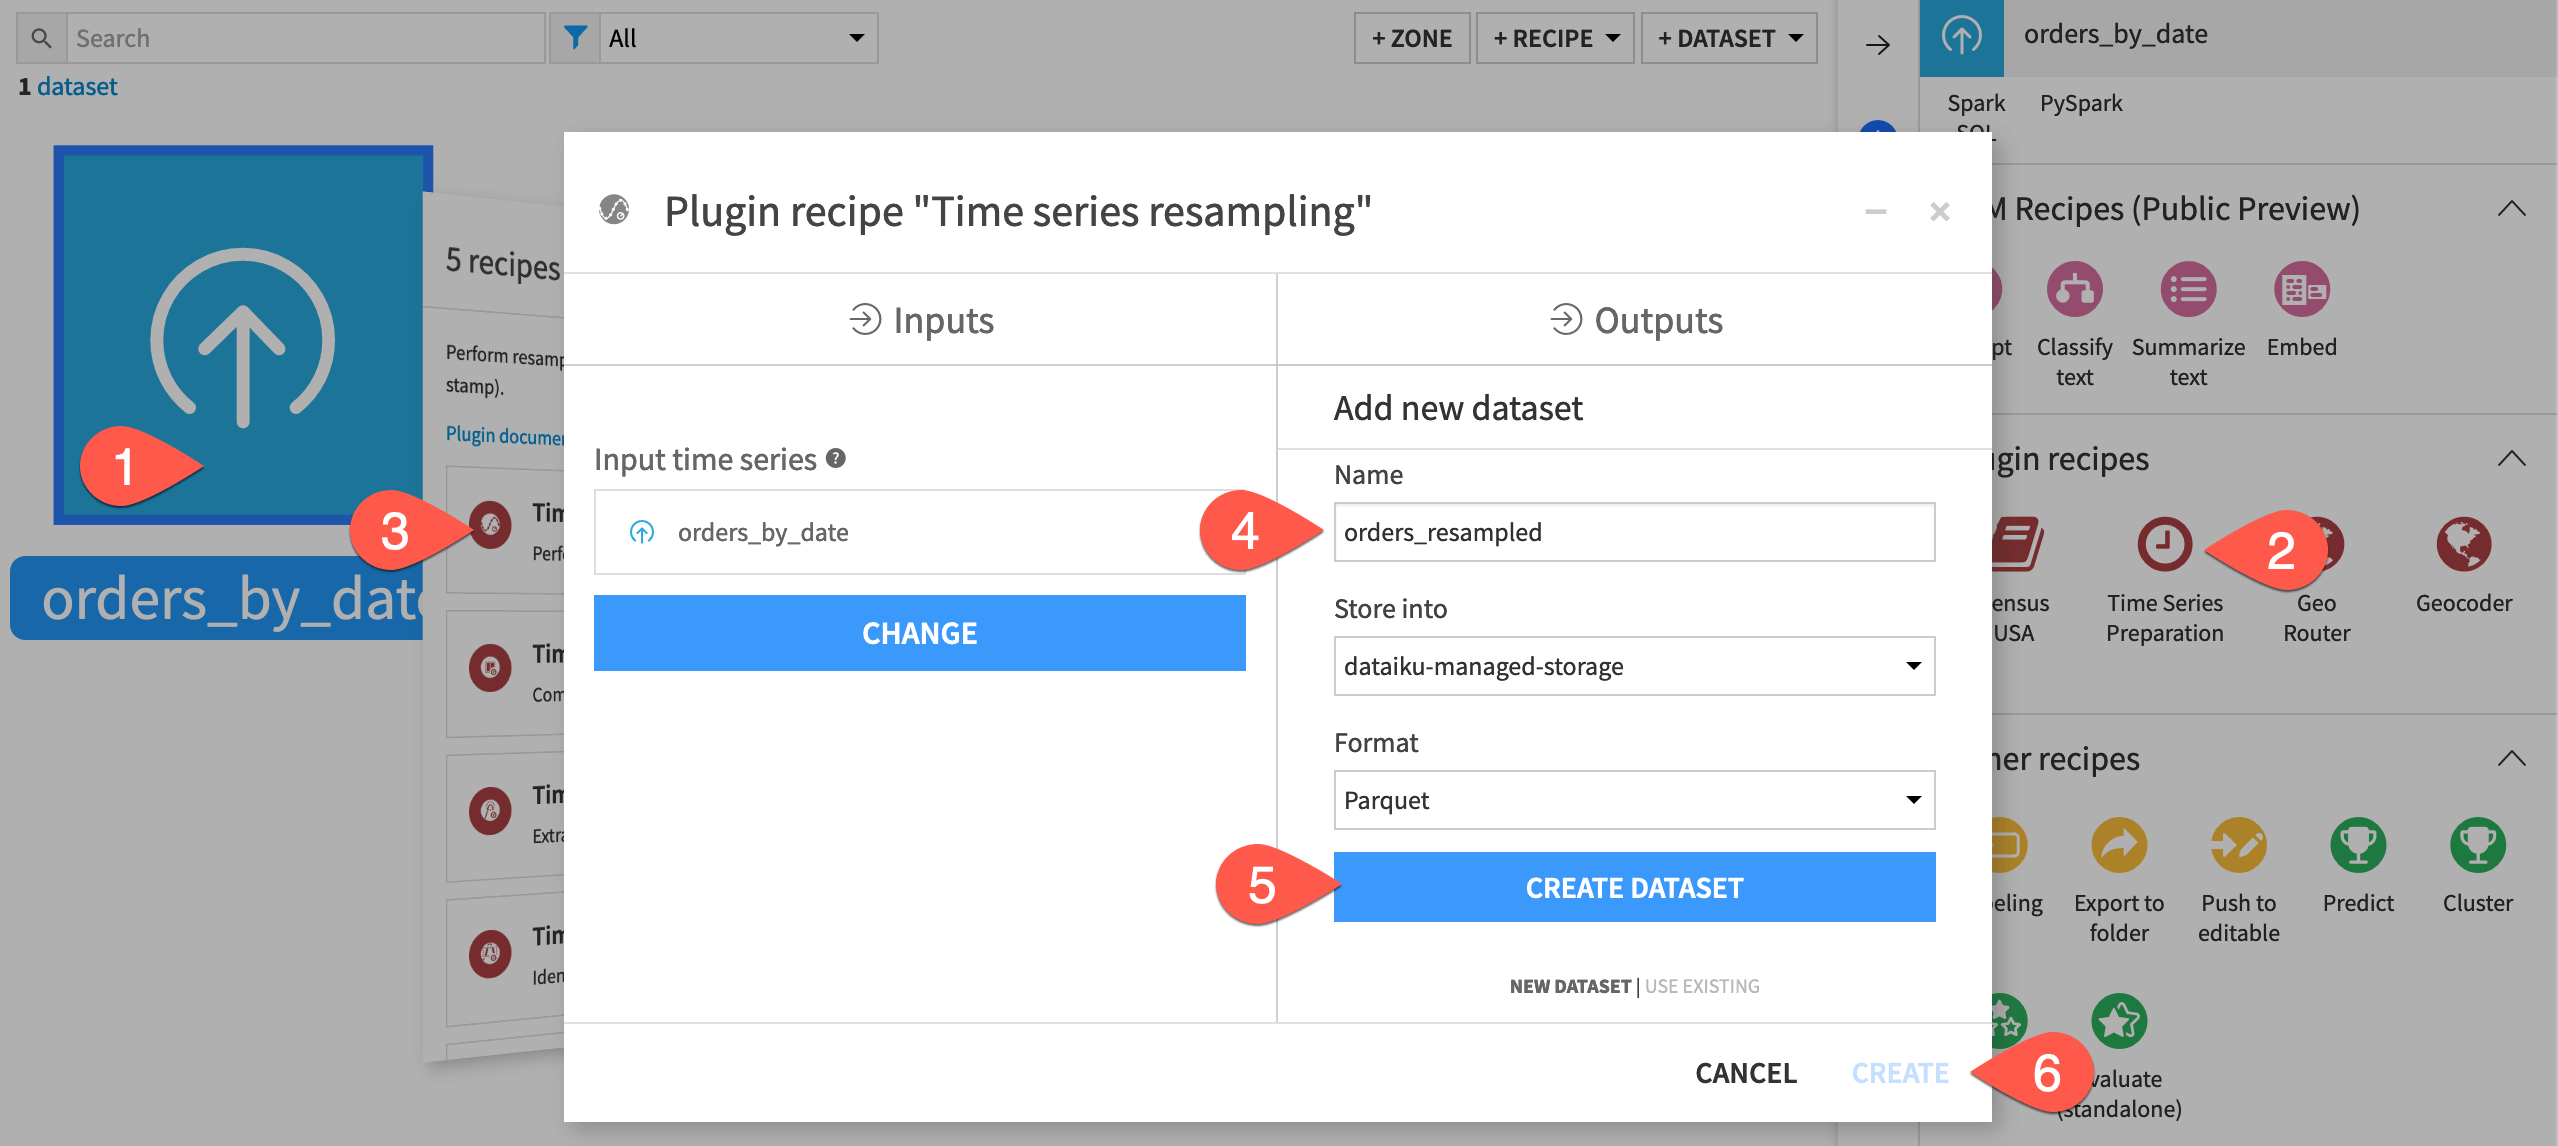The width and height of the screenshot is (2558, 1146).
Task: Minimize the plugin recipe dialog
Action: pyautogui.click(x=1875, y=212)
